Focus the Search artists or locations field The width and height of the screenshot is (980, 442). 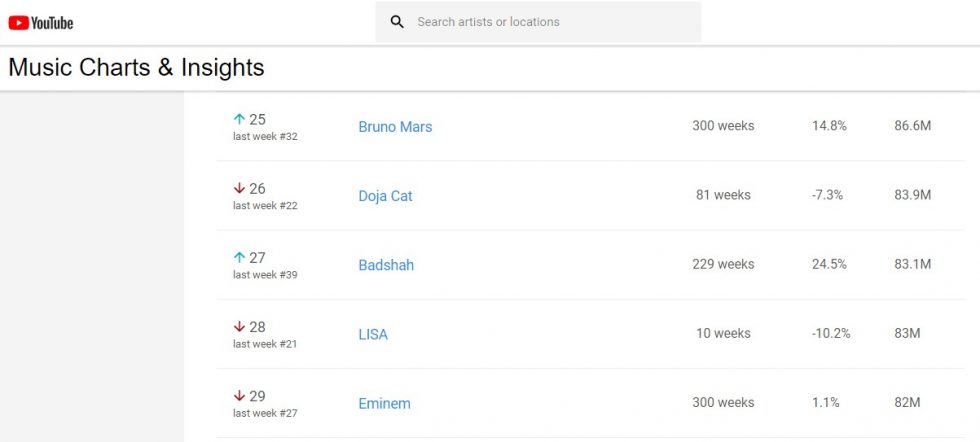click(538, 22)
